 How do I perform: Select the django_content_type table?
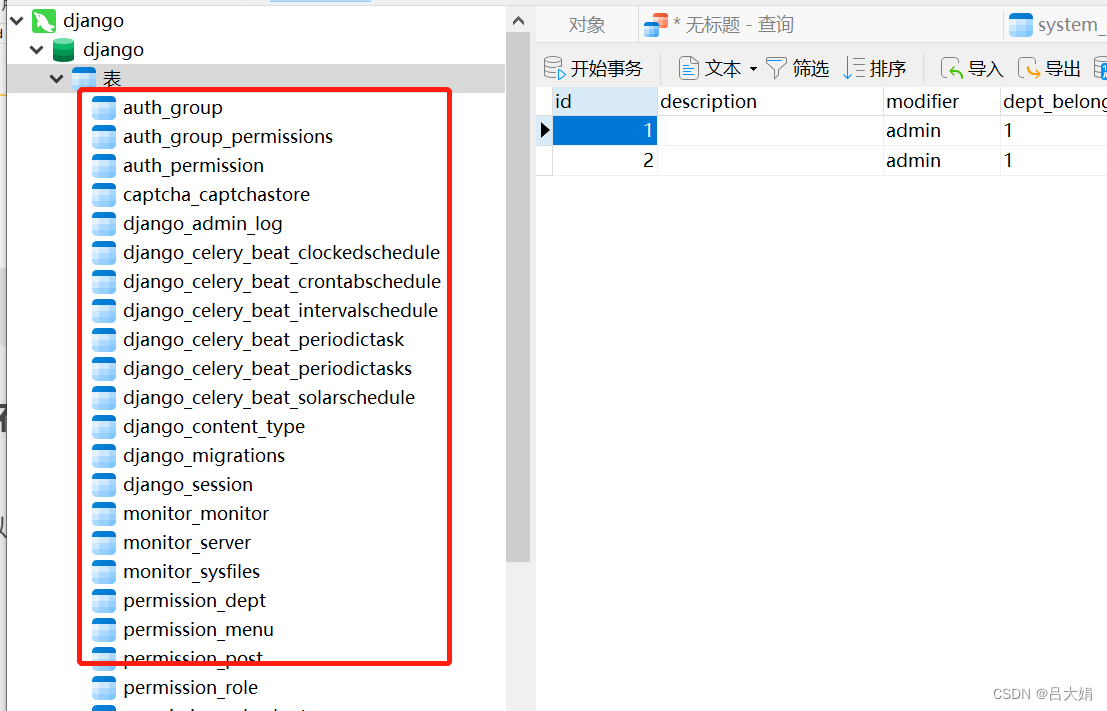[x=214, y=427]
